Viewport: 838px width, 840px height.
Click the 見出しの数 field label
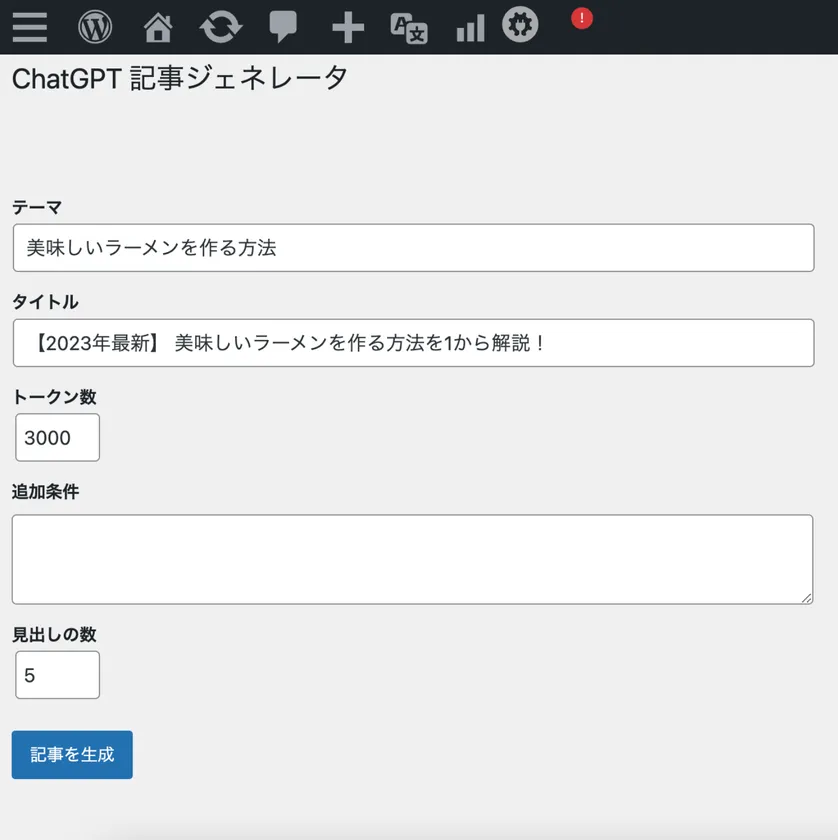click(x=54, y=634)
